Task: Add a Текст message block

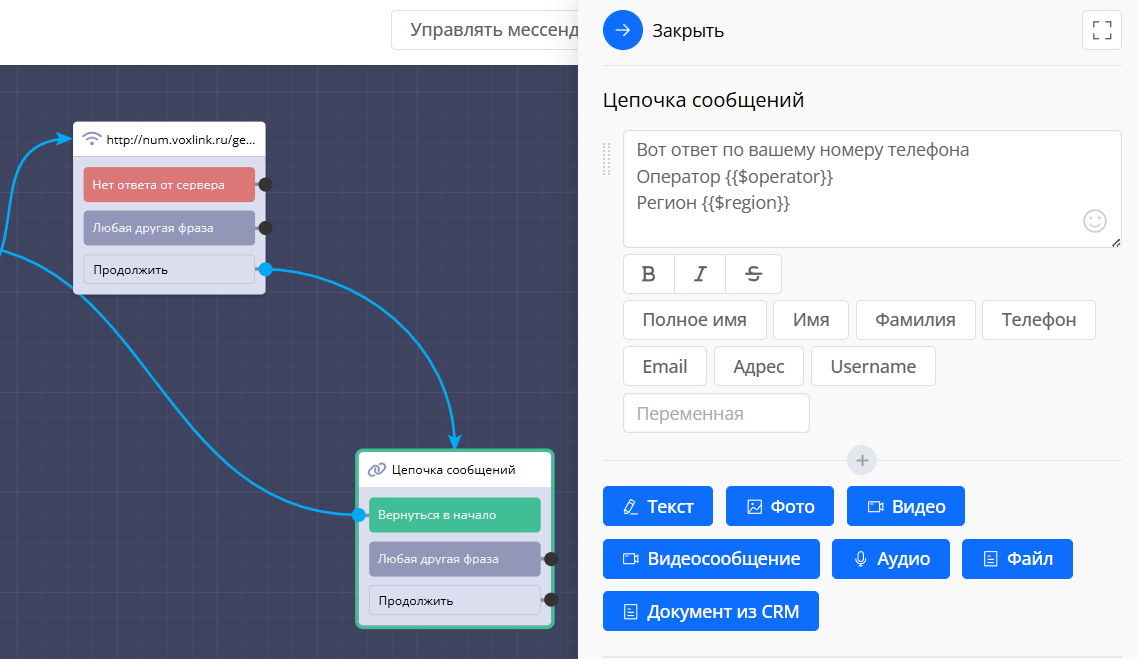Action: point(657,506)
